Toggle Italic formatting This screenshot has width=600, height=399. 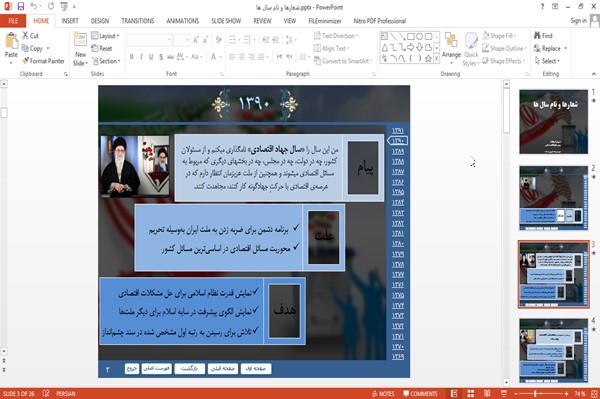click(141, 57)
